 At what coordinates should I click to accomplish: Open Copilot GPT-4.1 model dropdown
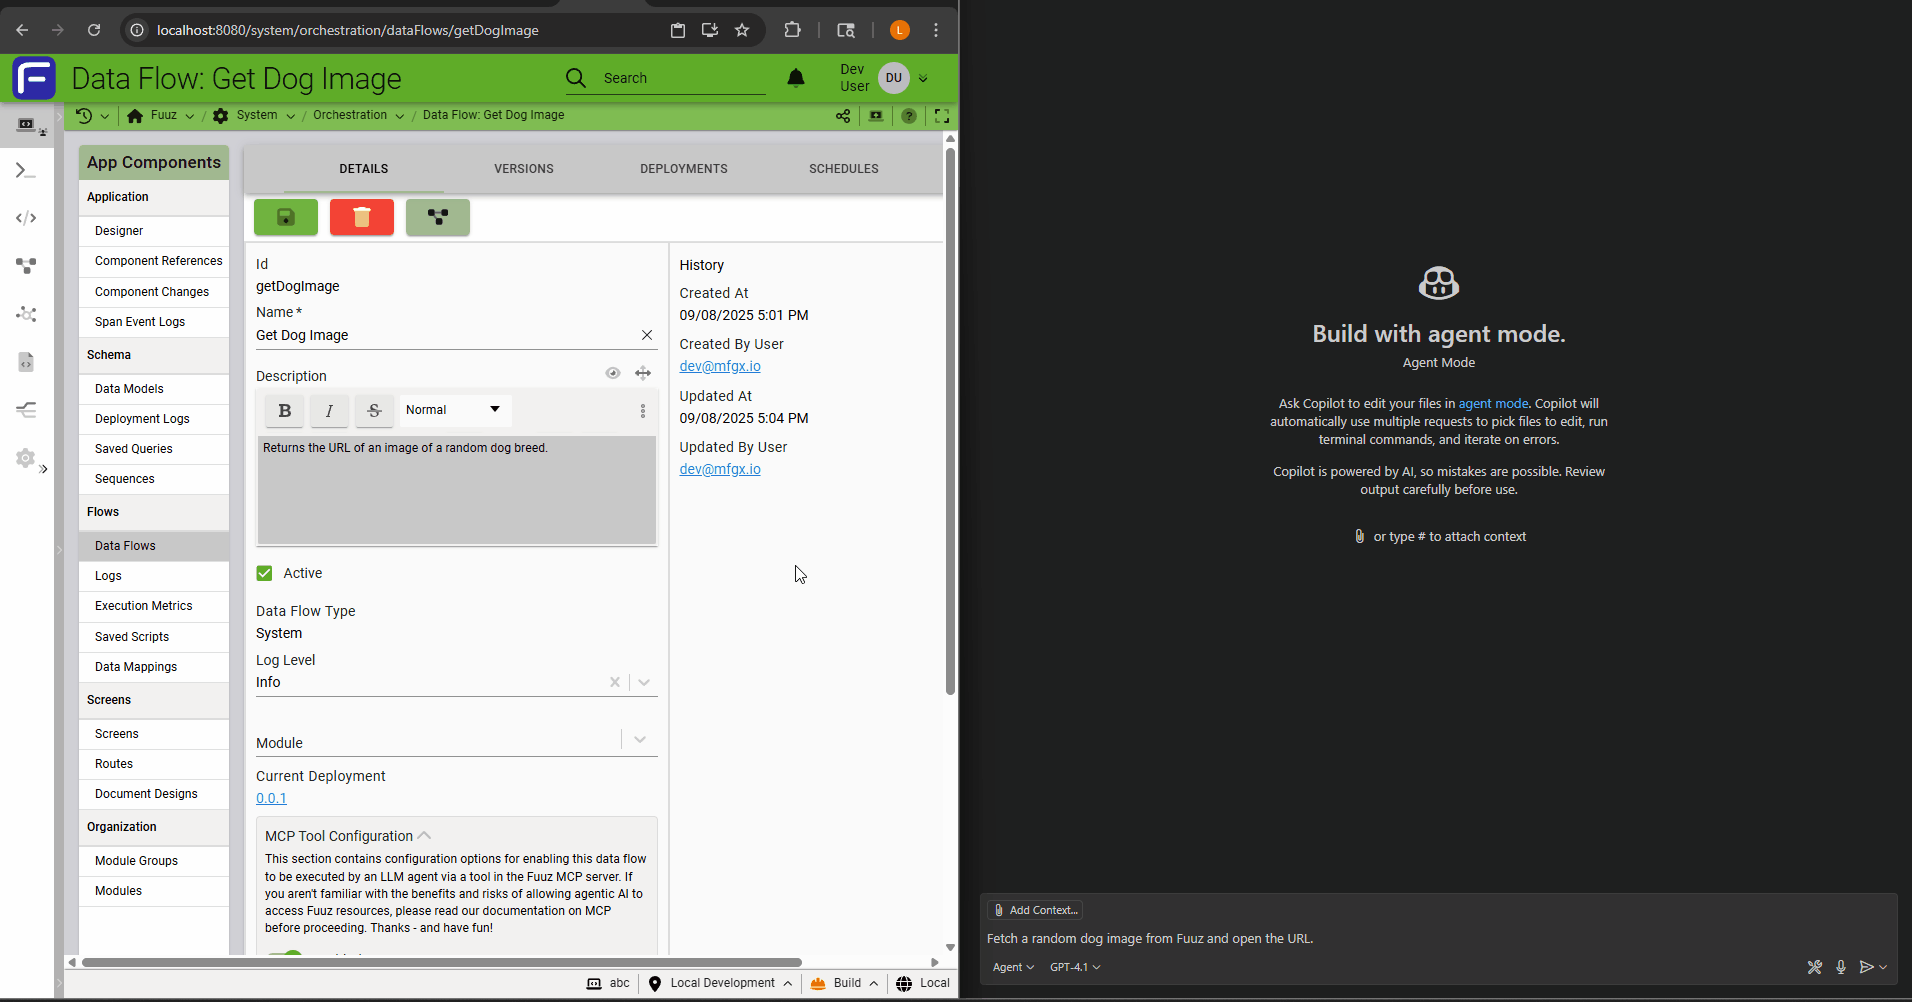[x=1075, y=967]
